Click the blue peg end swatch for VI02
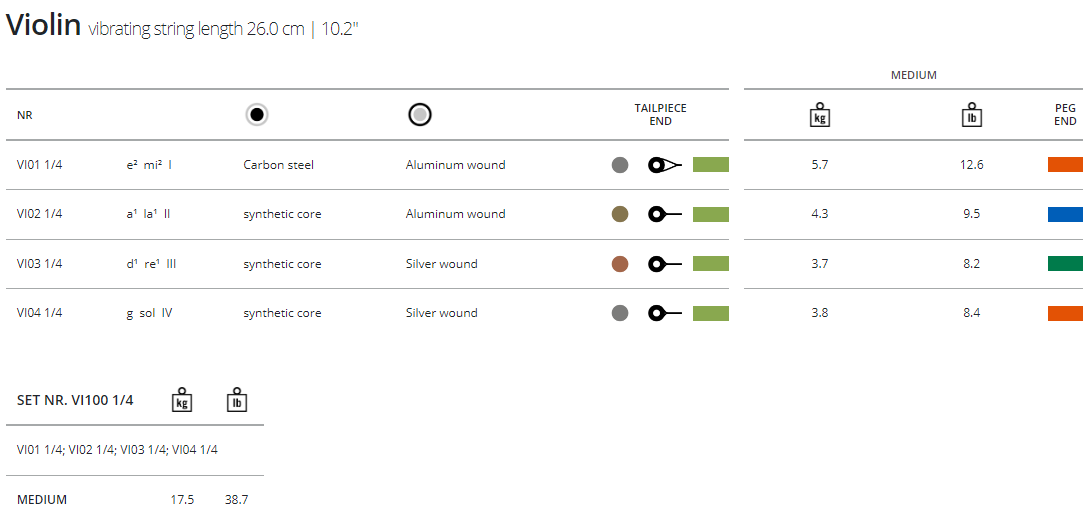This screenshot has height=513, width=1086. tap(1065, 214)
